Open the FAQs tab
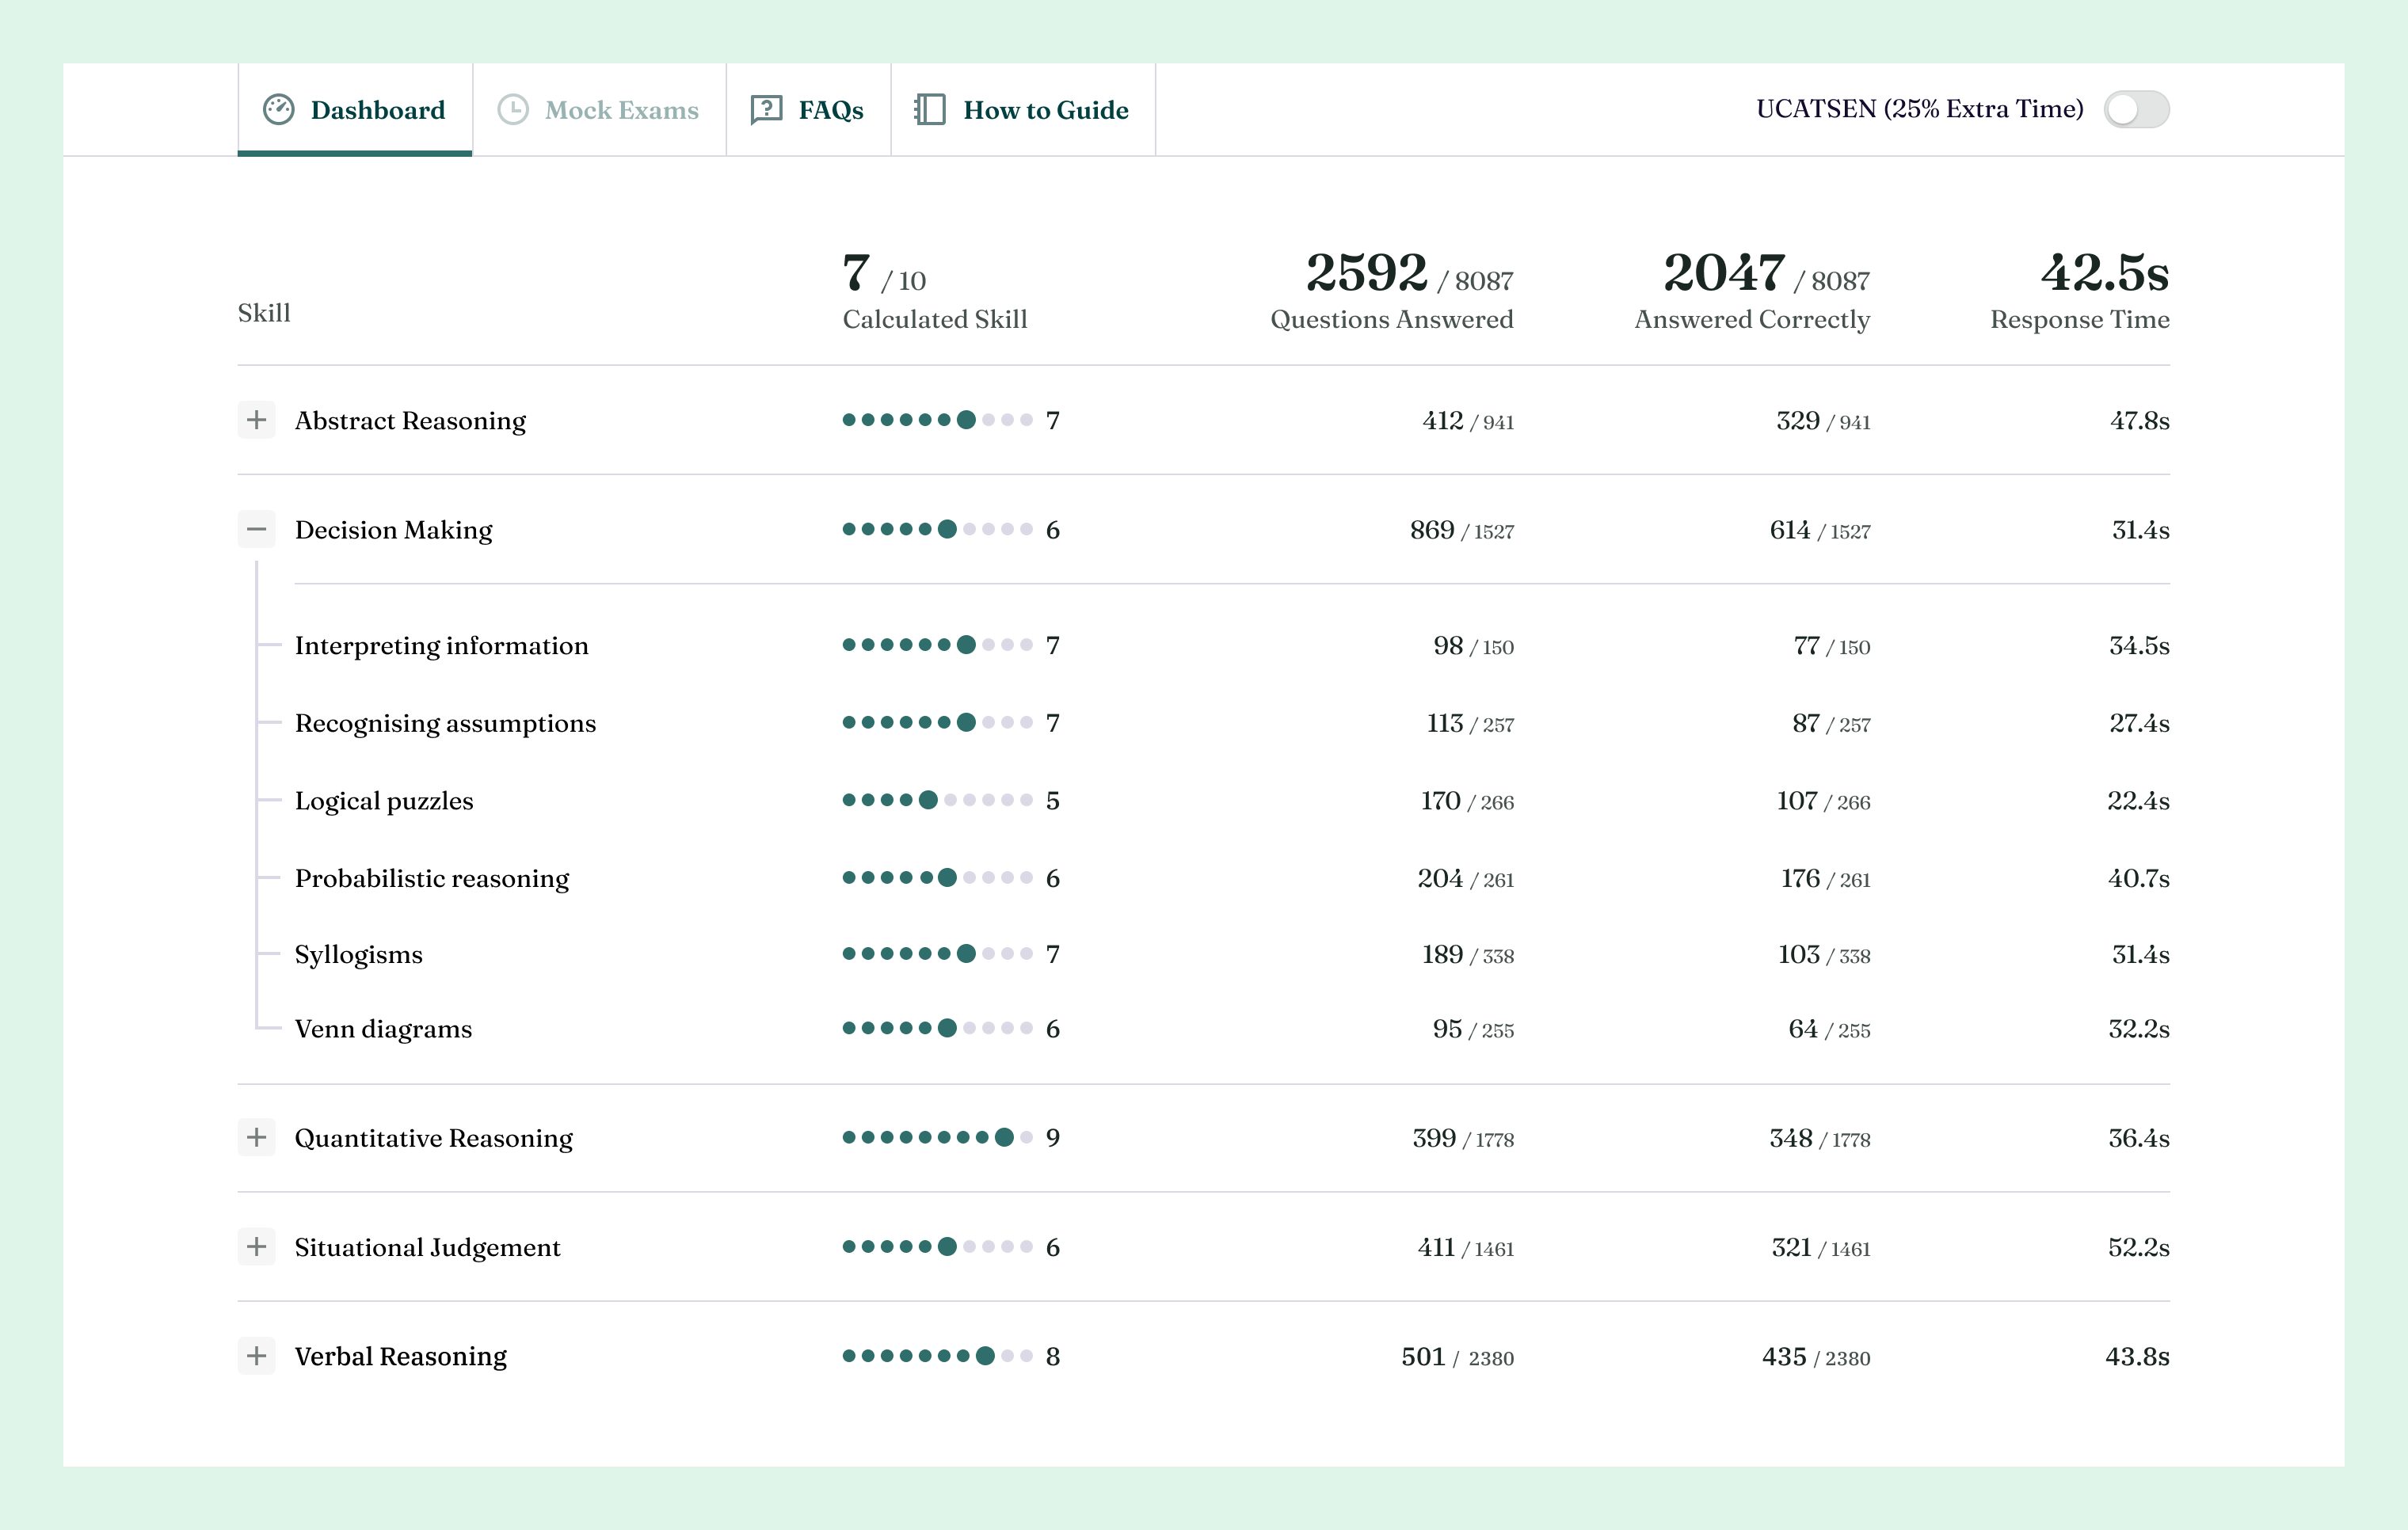Image resolution: width=2408 pixels, height=1530 pixels. [x=830, y=110]
